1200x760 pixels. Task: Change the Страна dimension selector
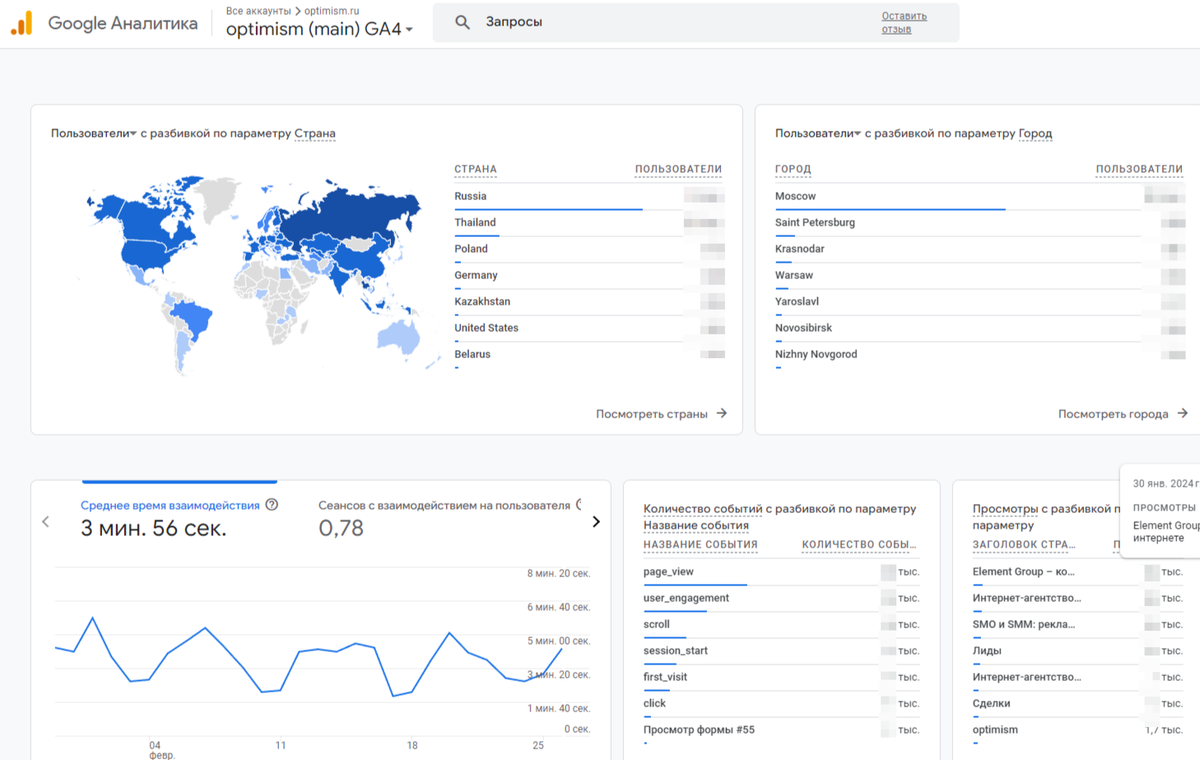click(315, 133)
